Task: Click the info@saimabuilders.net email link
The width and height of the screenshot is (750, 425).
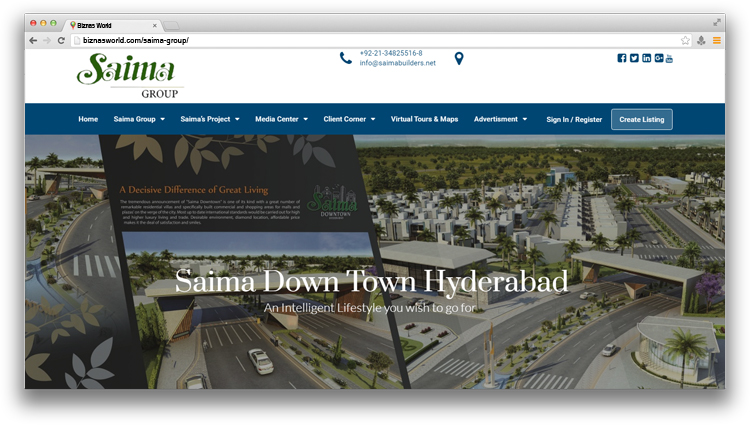Action: 397,63
